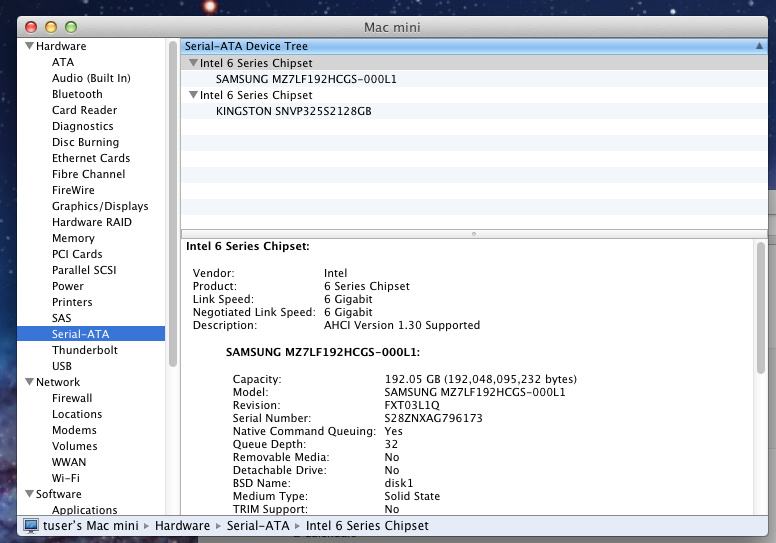Screen dimensions: 776x543
Task: Select ATA in the sidebar
Action: (63, 62)
